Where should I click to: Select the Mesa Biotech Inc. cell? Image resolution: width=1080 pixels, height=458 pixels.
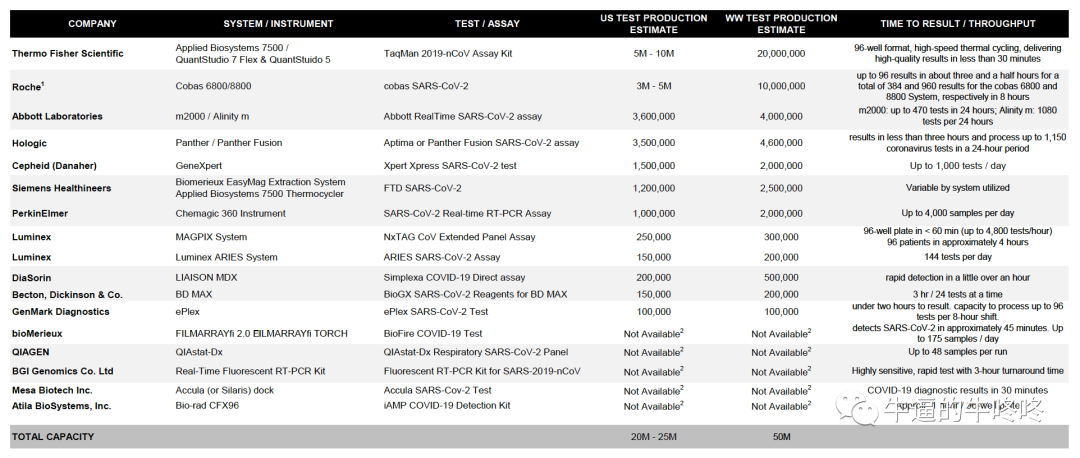click(x=51, y=390)
